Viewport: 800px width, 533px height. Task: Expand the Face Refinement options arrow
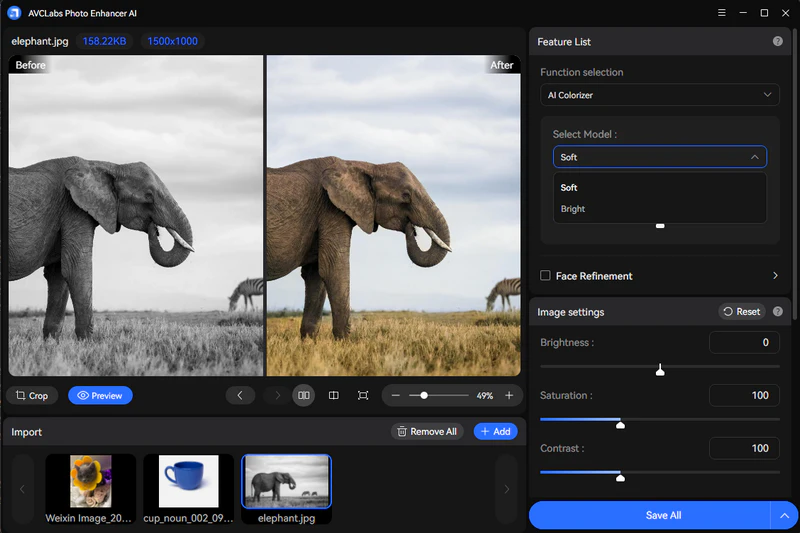pos(775,276)
